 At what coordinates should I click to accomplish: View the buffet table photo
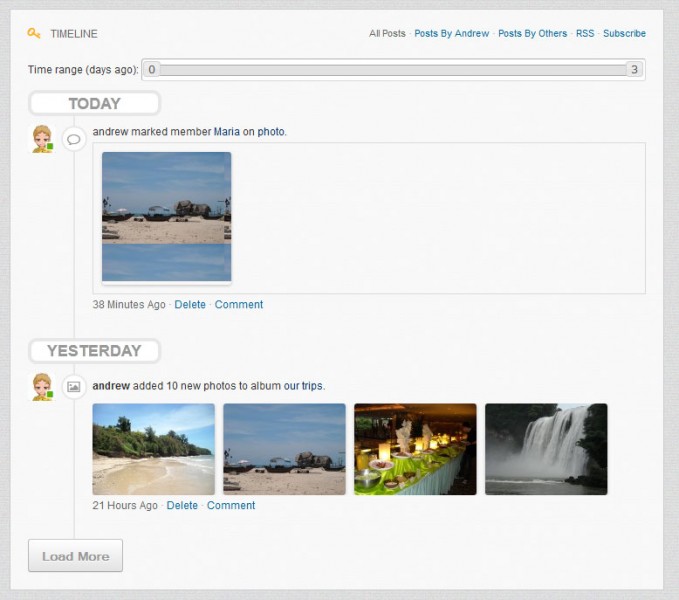point(415,449)
